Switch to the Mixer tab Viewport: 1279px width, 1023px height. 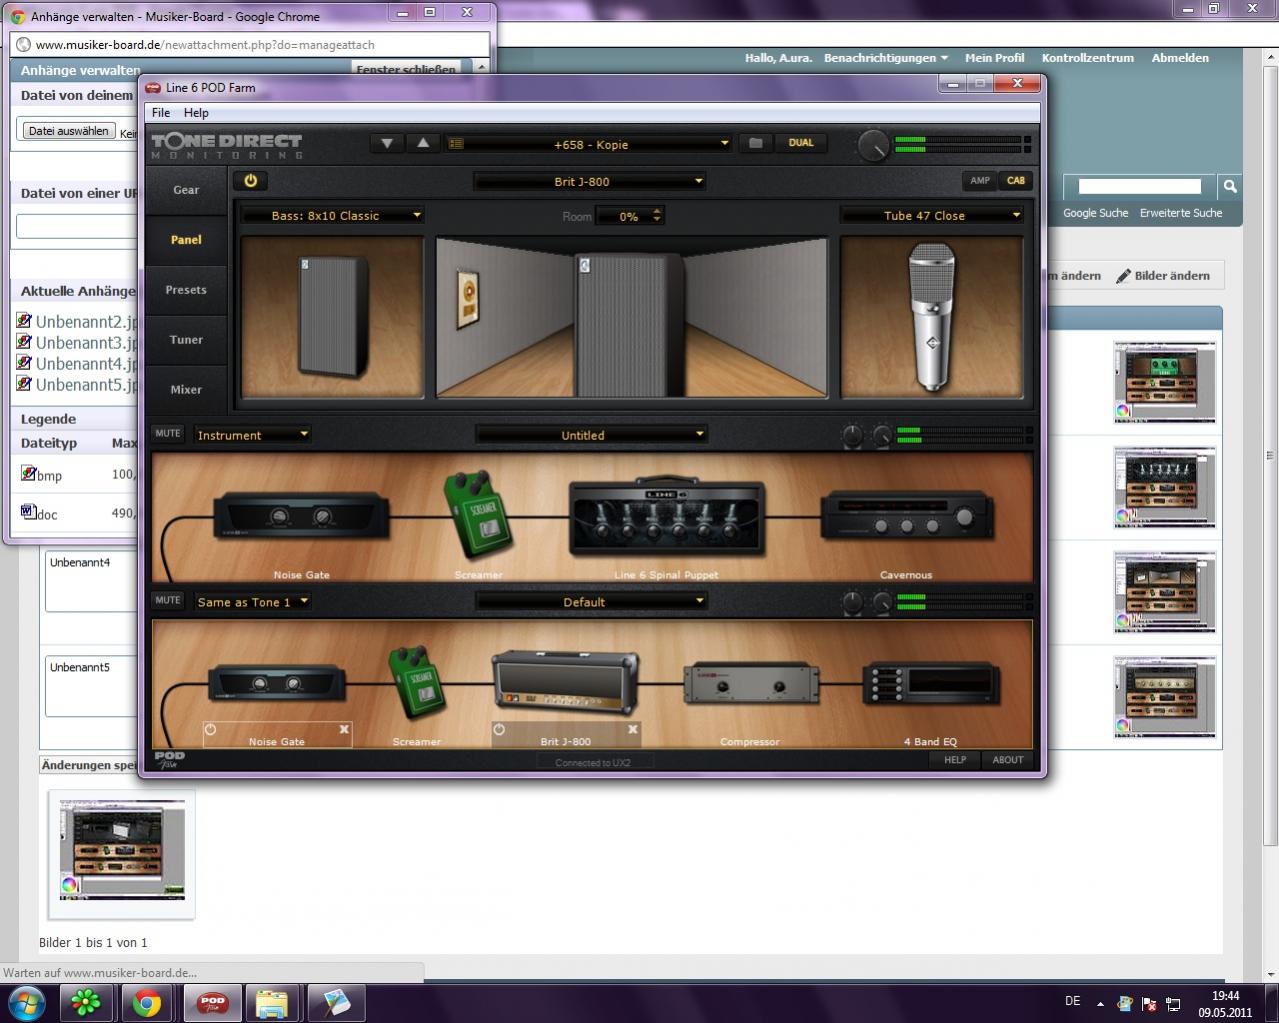pos(186,390)
